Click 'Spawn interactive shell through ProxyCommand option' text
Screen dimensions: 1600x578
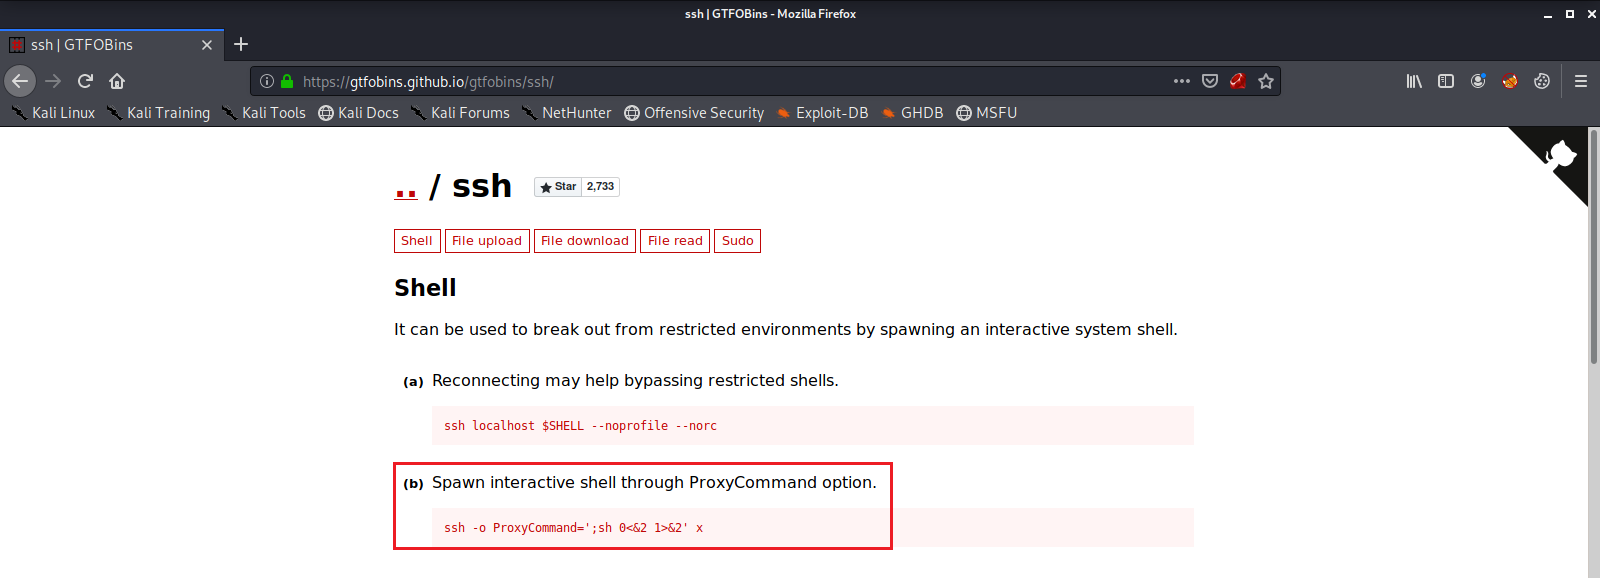tap(654, 483)
